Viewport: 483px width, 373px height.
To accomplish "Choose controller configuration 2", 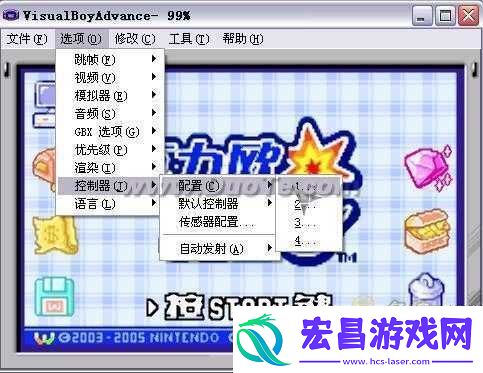I will click(309, 205).
